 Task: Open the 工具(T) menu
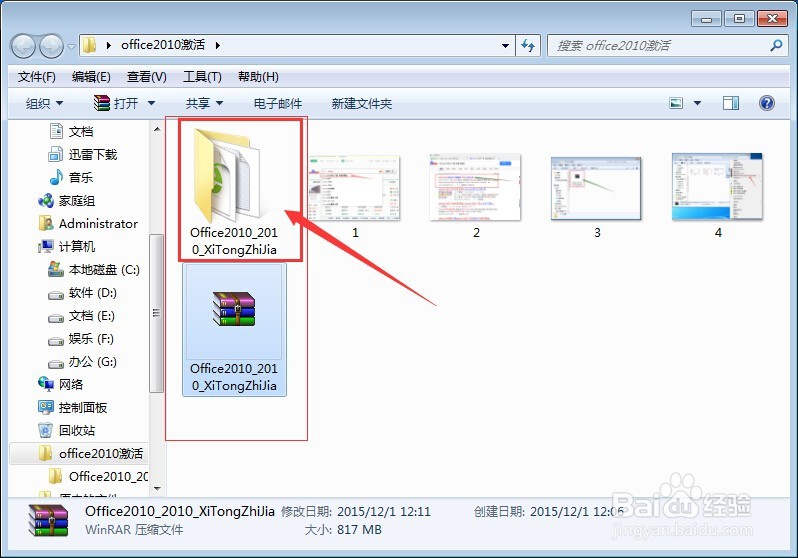[202, 77]
